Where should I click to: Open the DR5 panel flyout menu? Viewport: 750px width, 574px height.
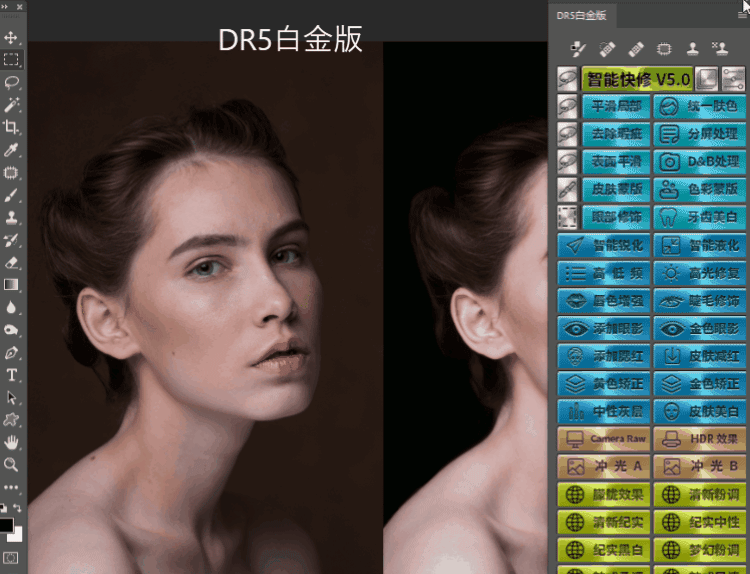click(x=741, y=15)
